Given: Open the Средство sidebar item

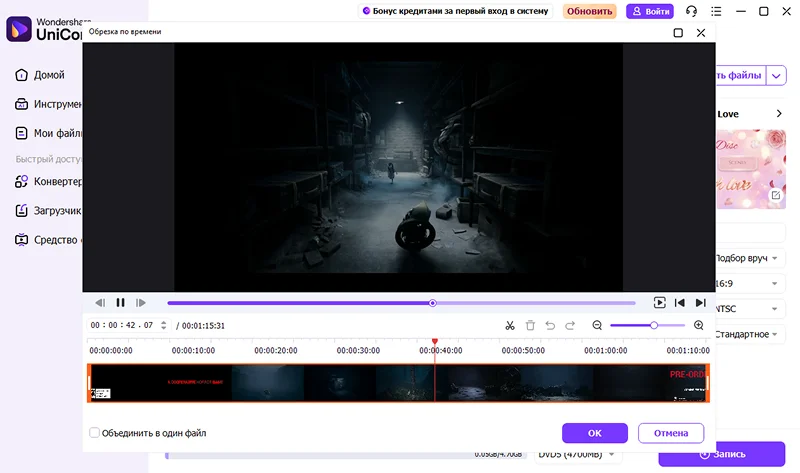Looking at the screenshot, I should coord(48,239).
